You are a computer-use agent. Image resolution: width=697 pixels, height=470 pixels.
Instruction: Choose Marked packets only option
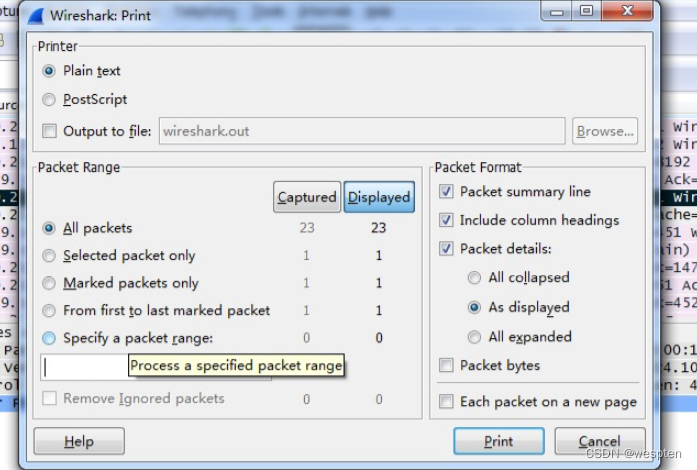[48, 283]
